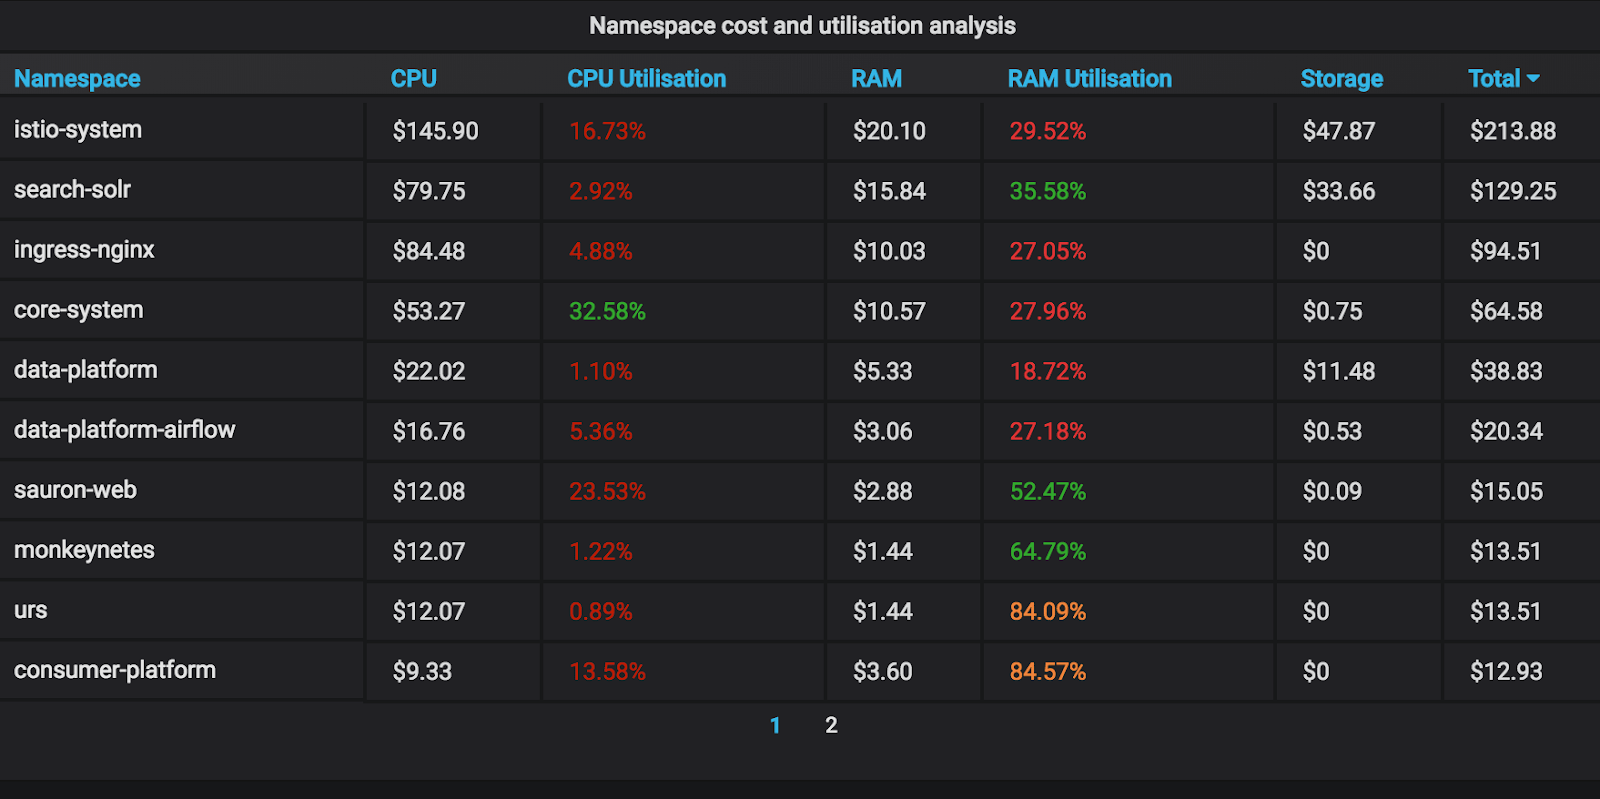Click the $38.83 total value
Image resolution: width=1600 pixels, height=799 pixels.
point(1507,371)
